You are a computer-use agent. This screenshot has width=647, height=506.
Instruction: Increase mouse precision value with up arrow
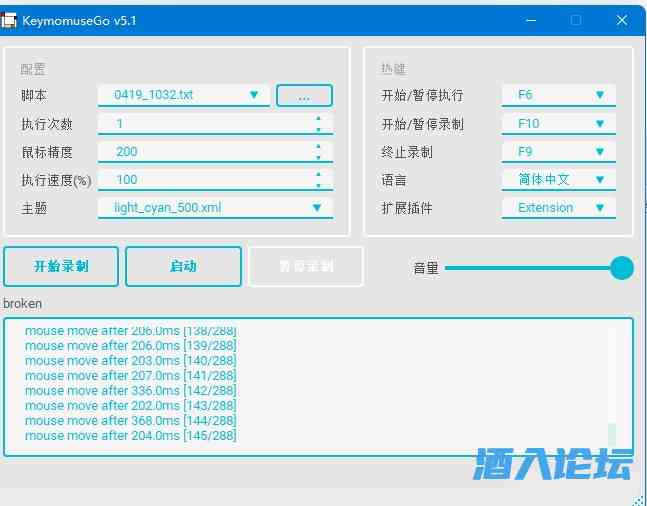[318, 146]
